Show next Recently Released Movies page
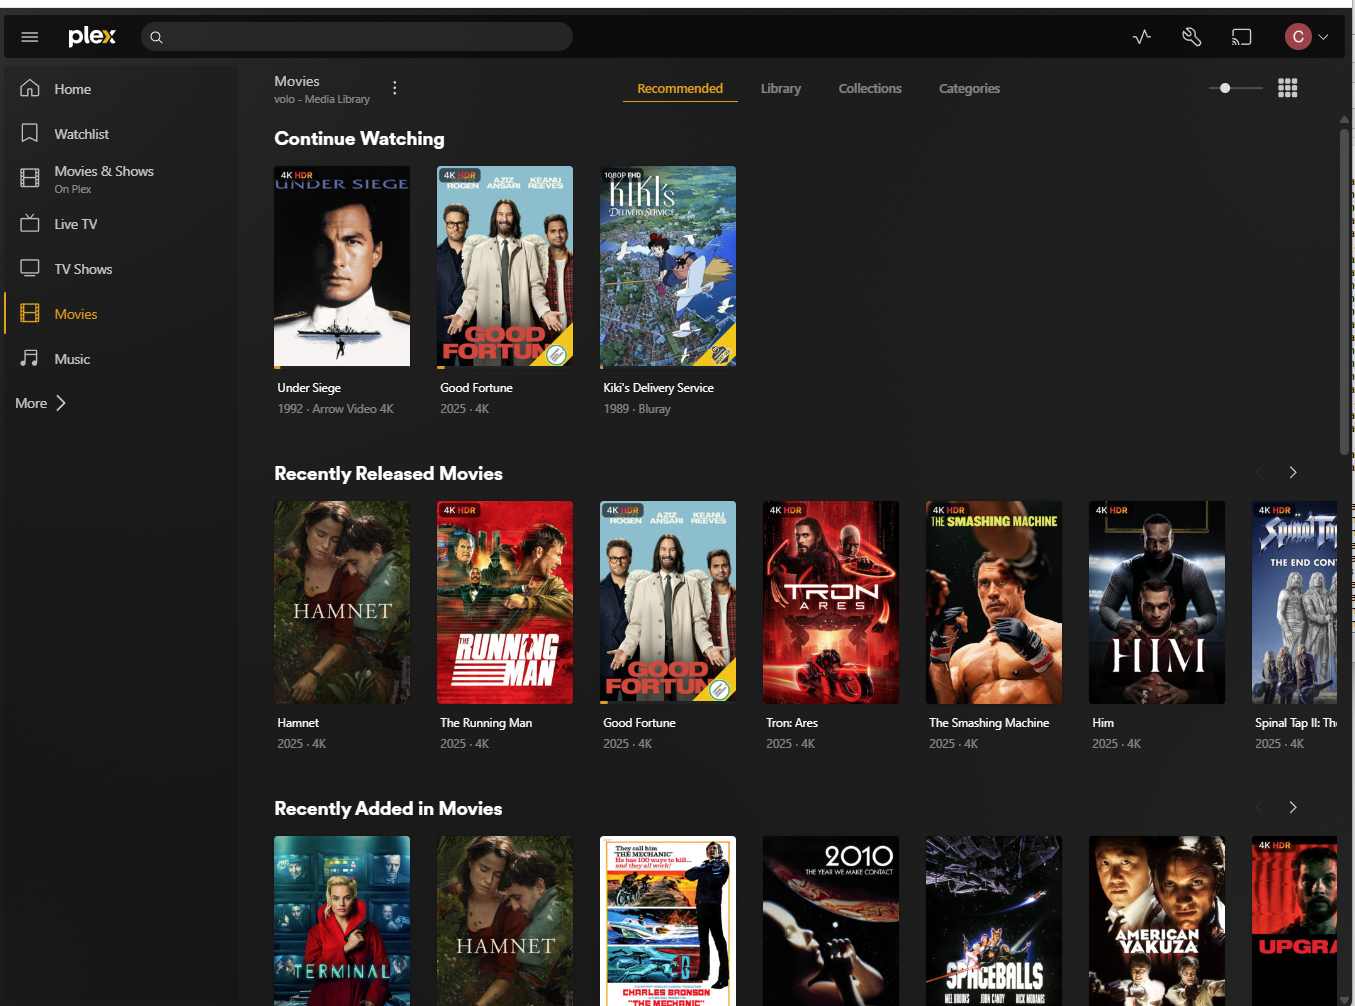Image resolution: width=1355 pixels, height=1006 pixels. [x=1293, y=472]
